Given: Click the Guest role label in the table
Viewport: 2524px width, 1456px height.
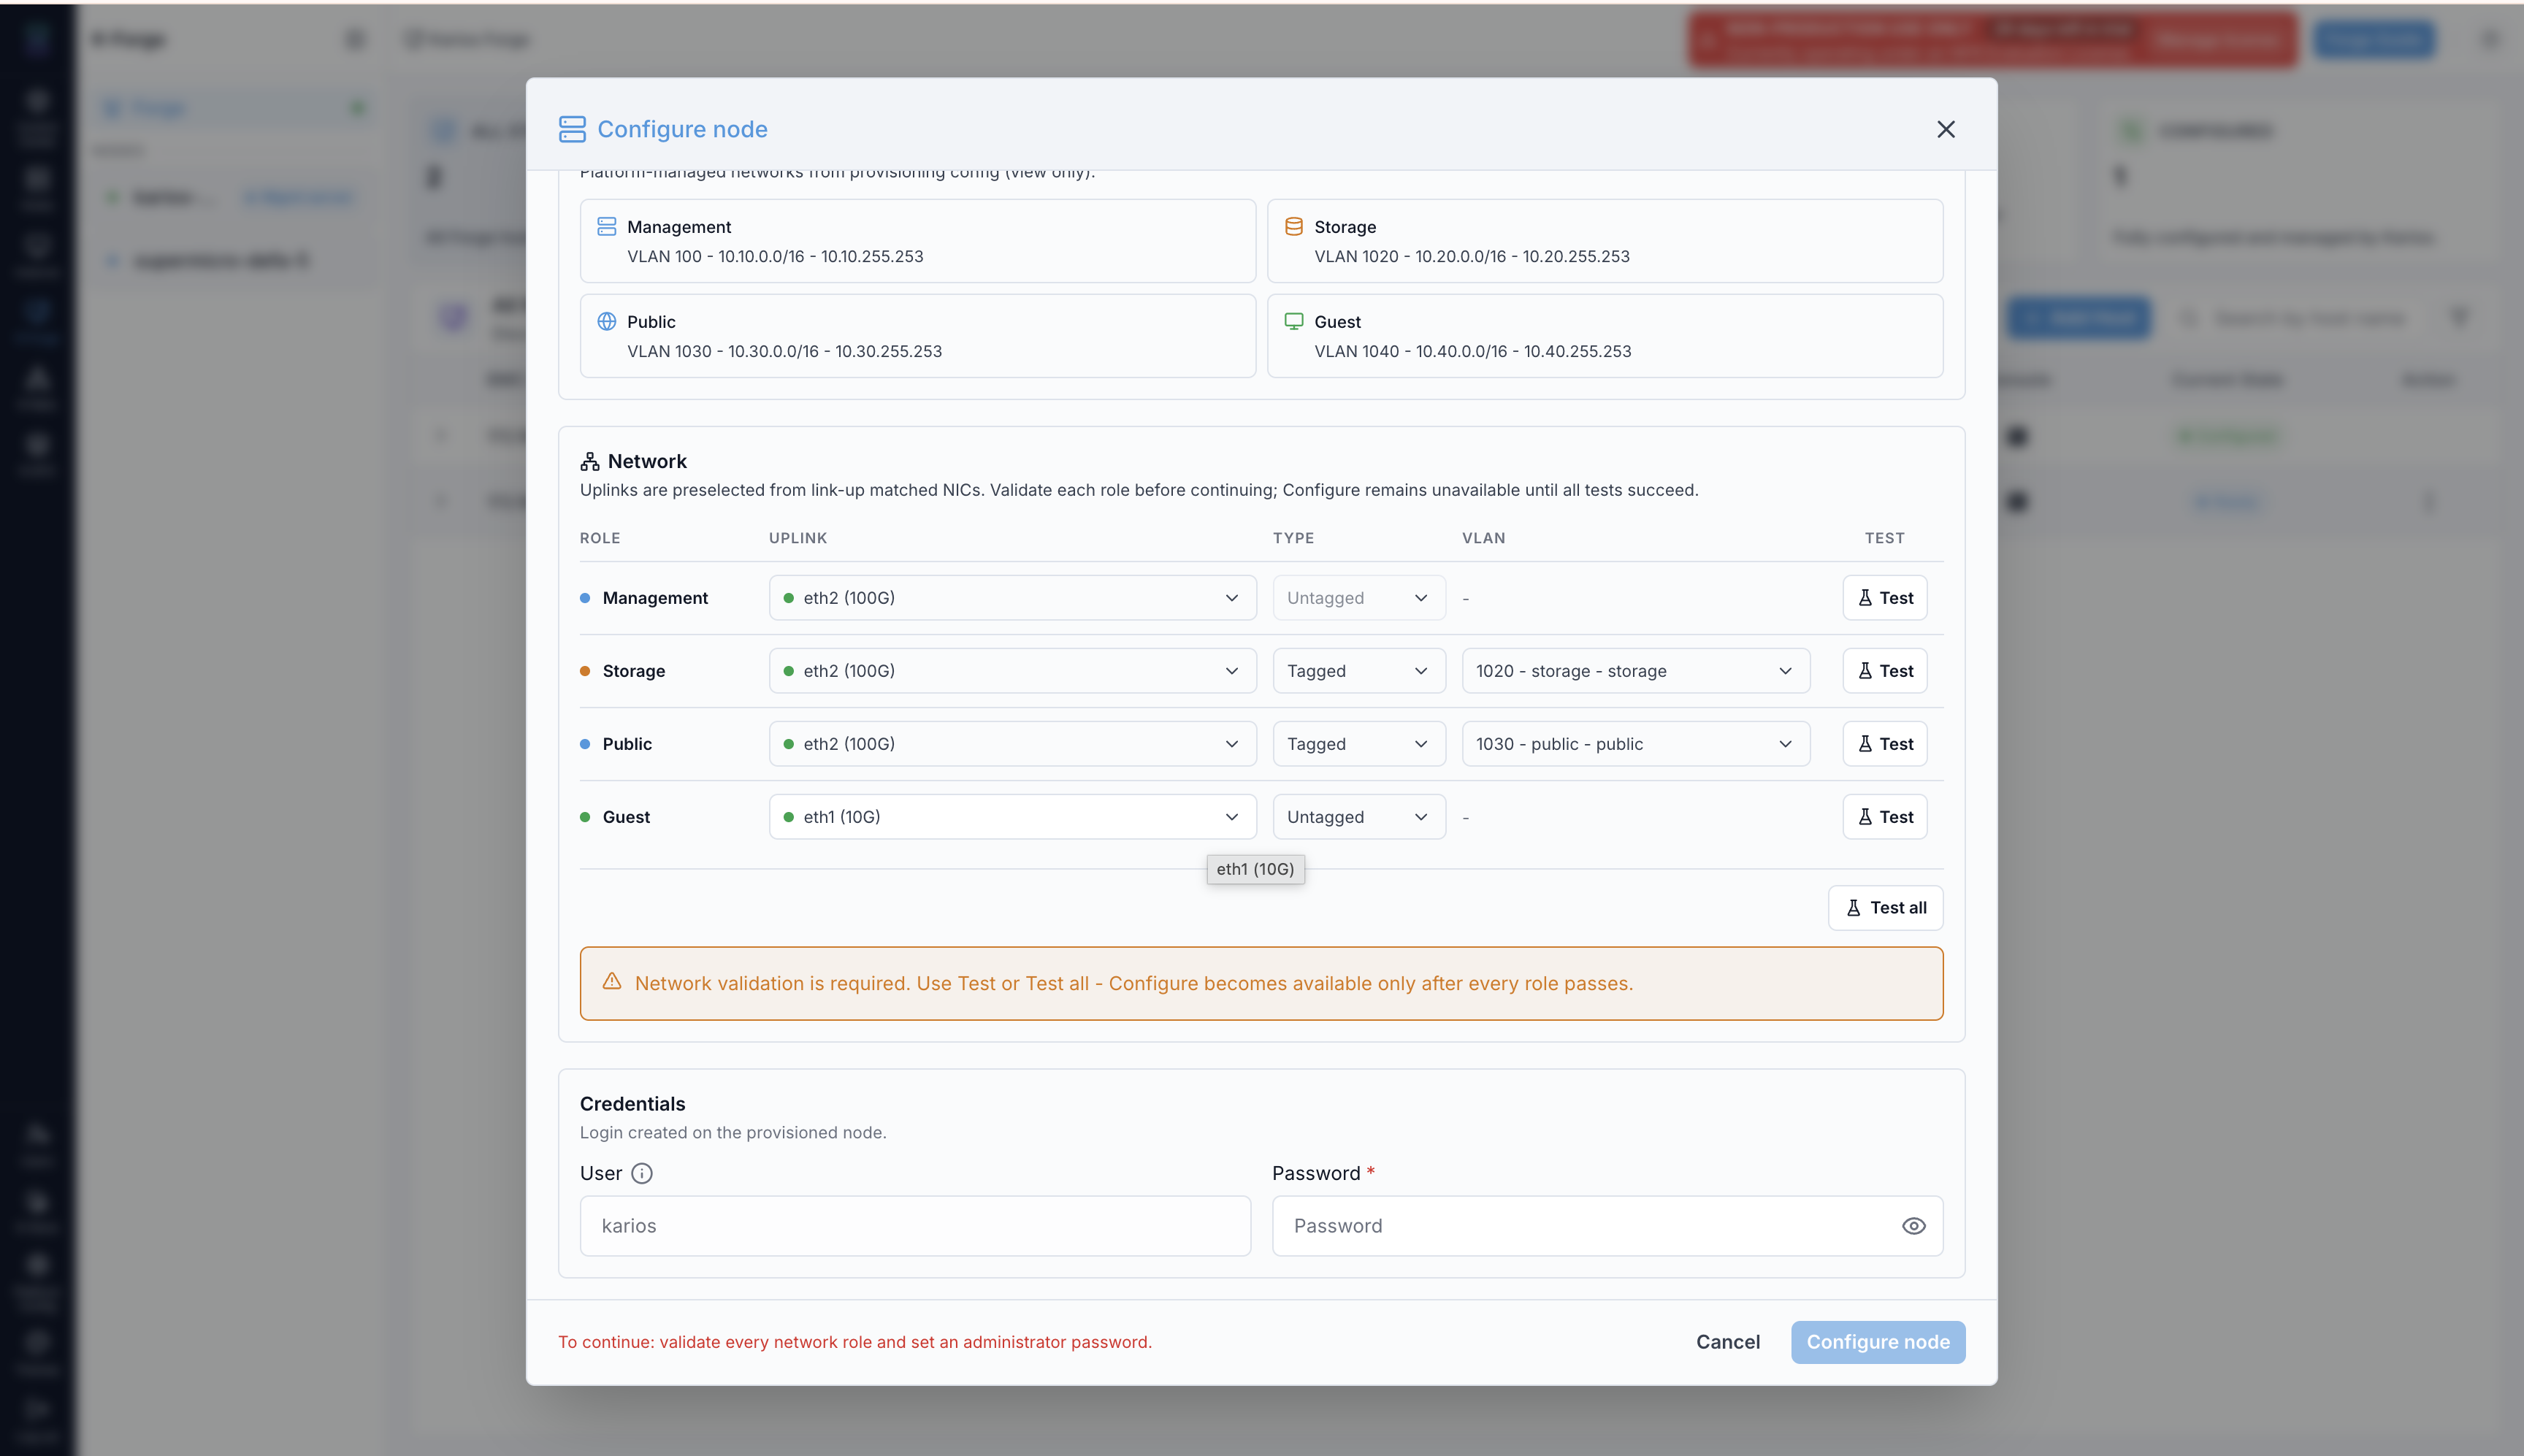Looking at the screenshot, I should click(x=626, y=817).
